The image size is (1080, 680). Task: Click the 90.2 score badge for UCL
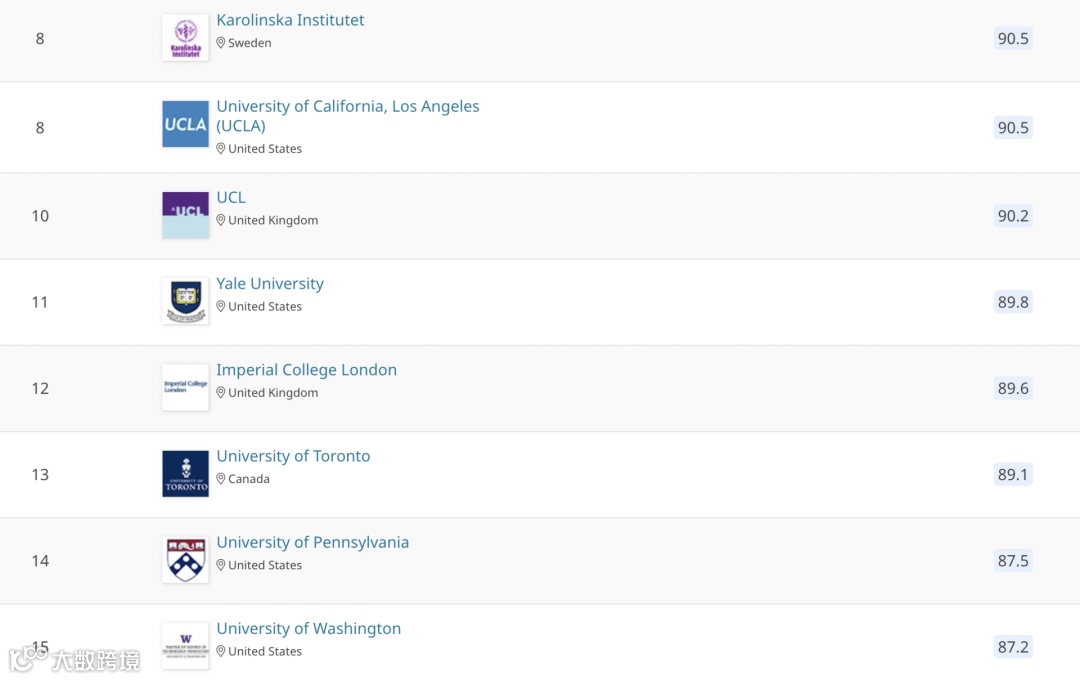[x=1013, y=216]
